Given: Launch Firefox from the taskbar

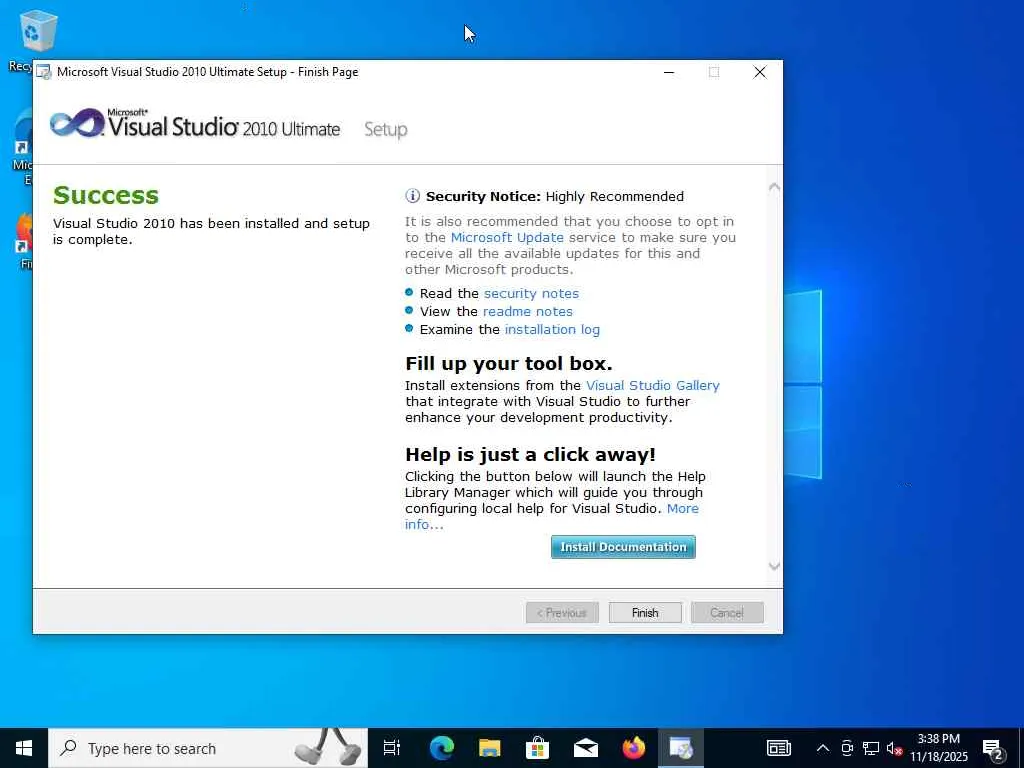Looking at the screenshot, I should tap(633, 748).
